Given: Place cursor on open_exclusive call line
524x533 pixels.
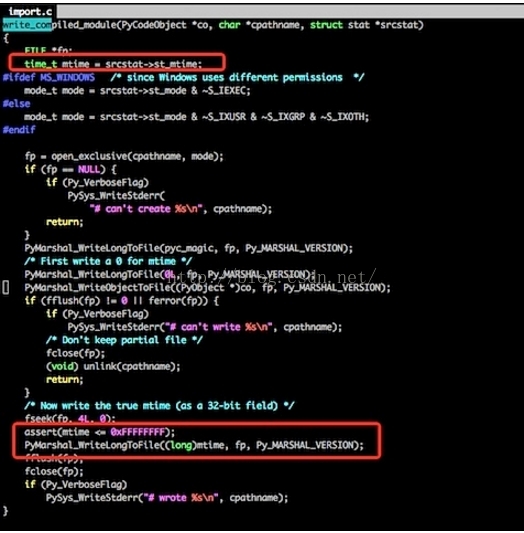Looking at the screenshot, I should click(124, 156).
